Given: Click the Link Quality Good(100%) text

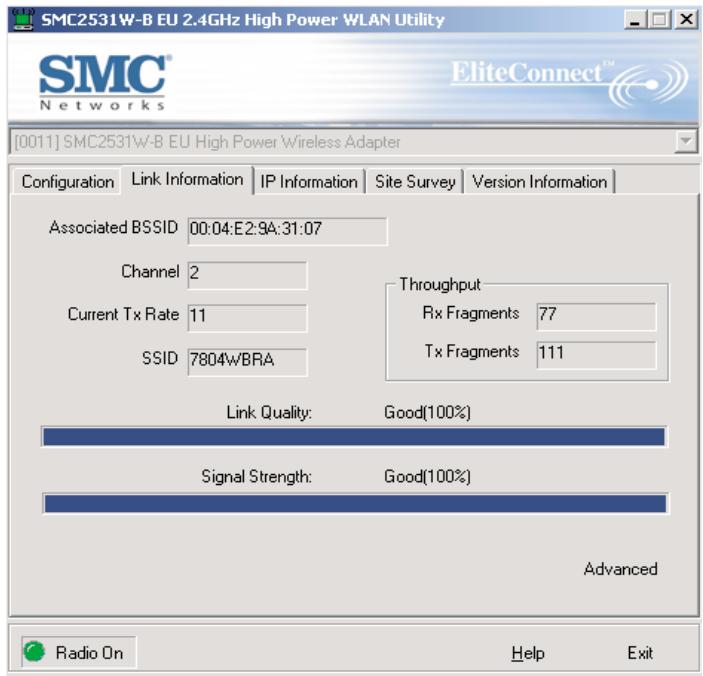Looking at the screenshot, I should 427,412.
